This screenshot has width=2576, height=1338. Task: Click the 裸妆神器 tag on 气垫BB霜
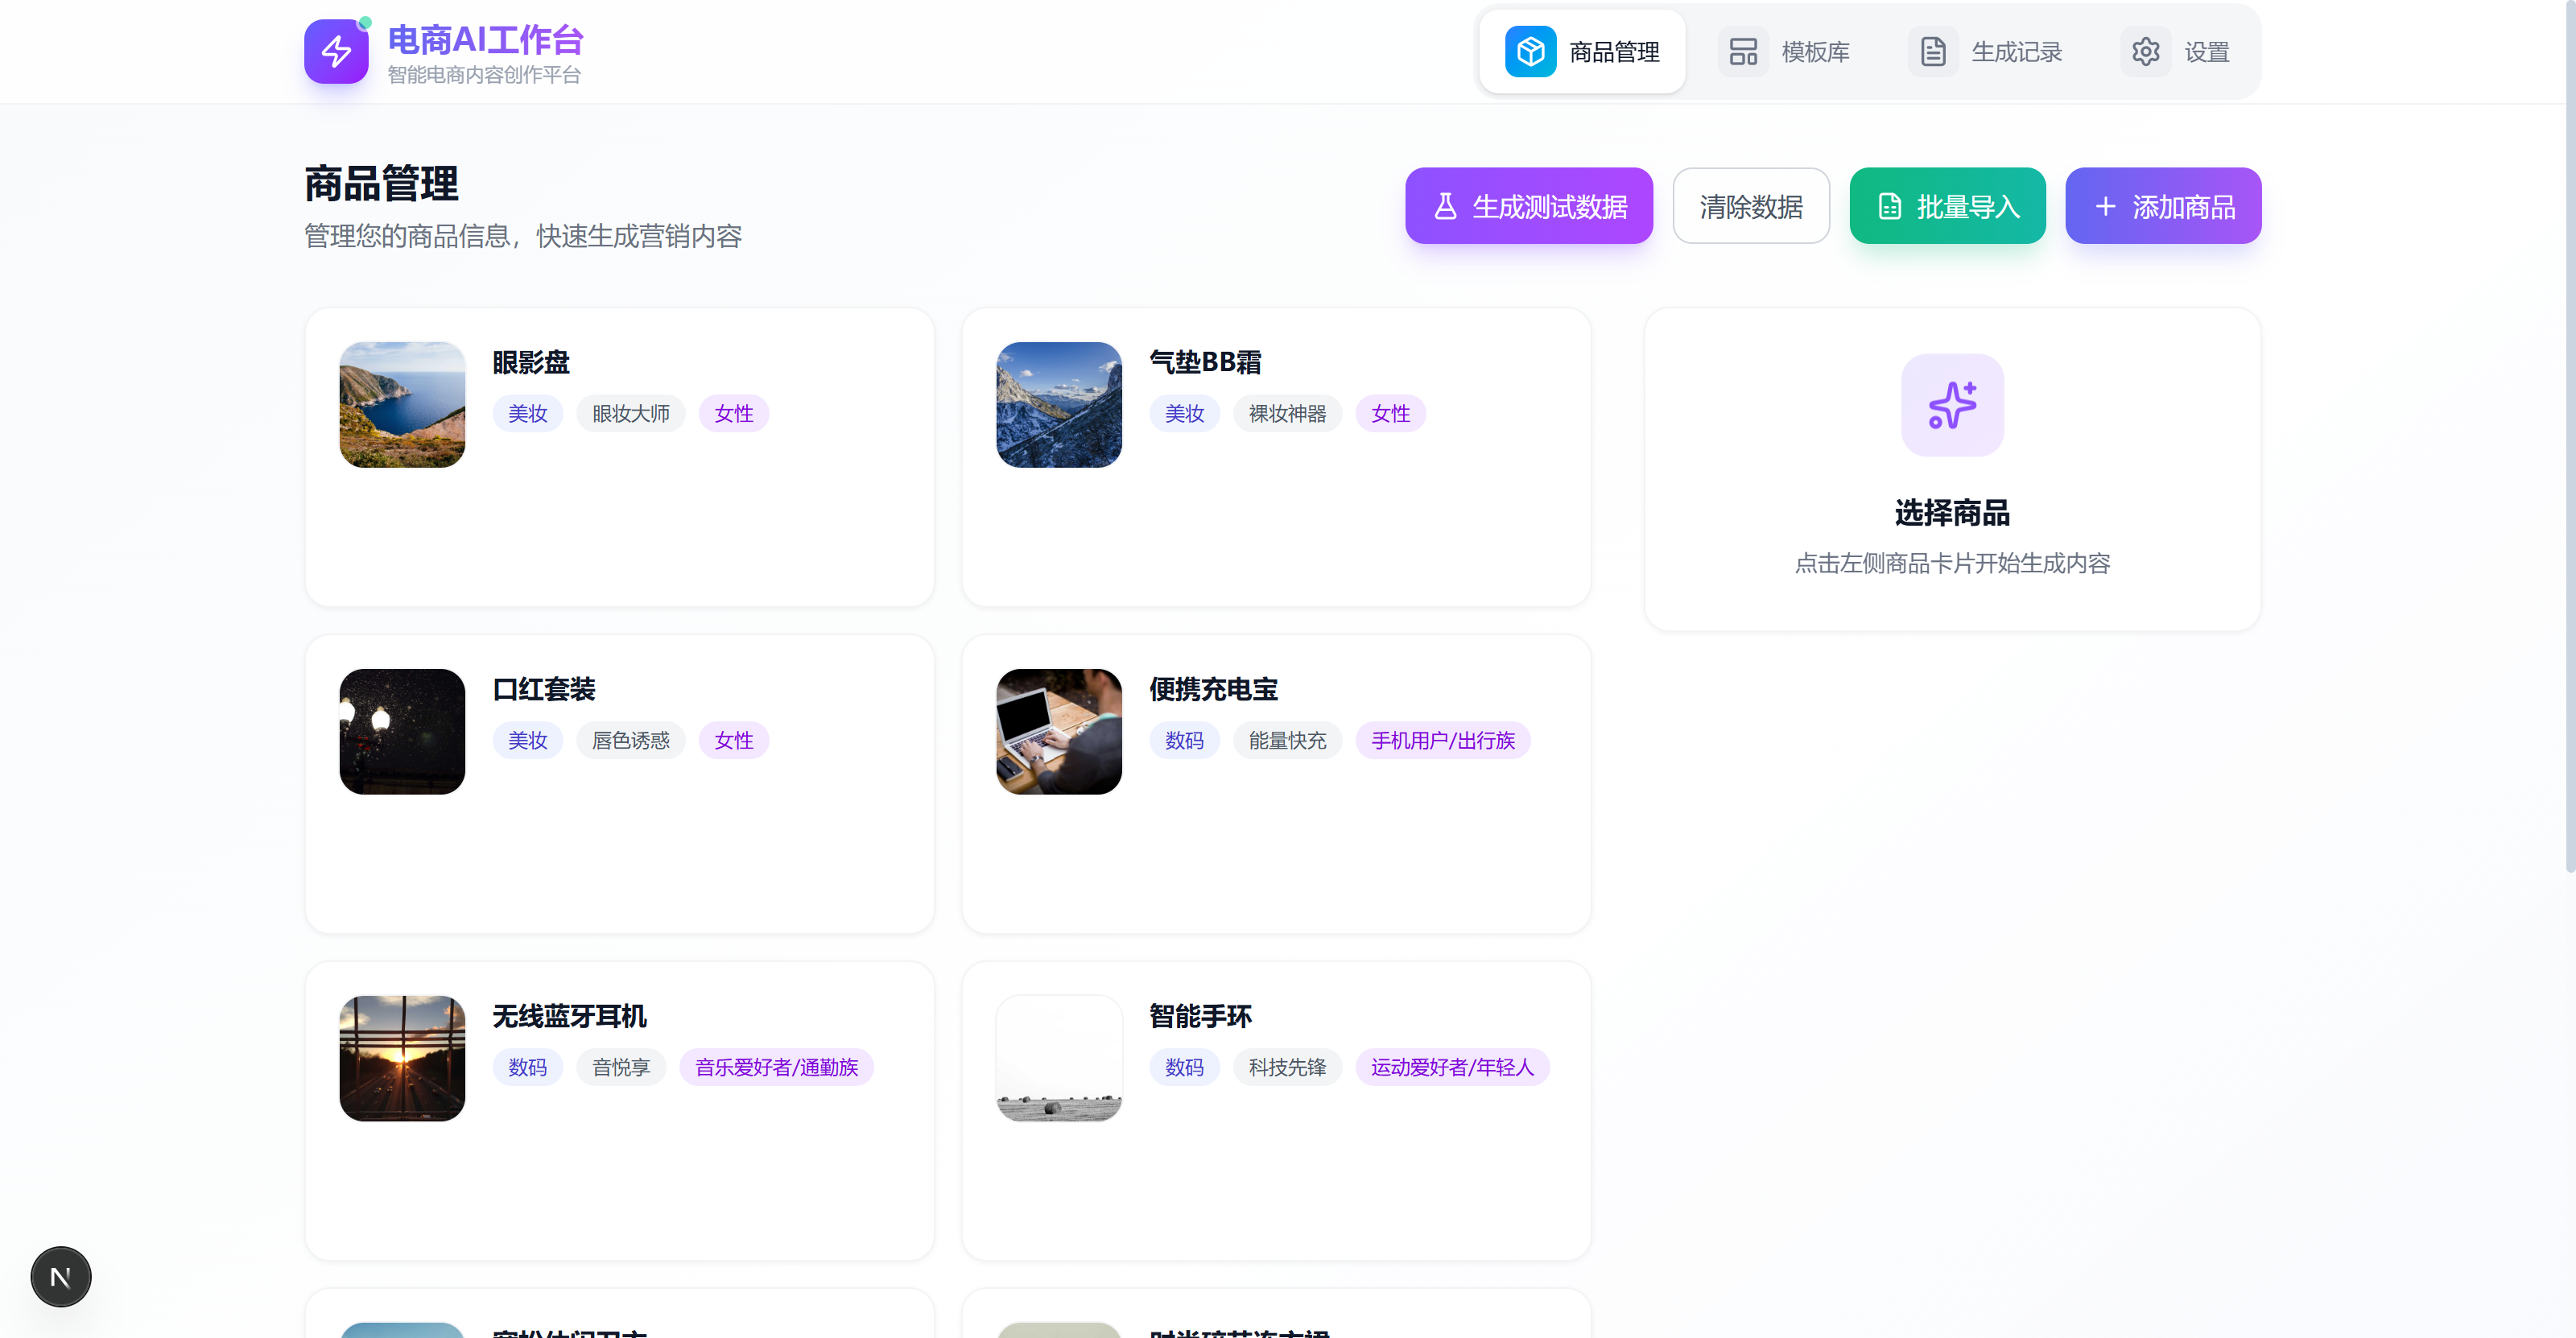1287,413
